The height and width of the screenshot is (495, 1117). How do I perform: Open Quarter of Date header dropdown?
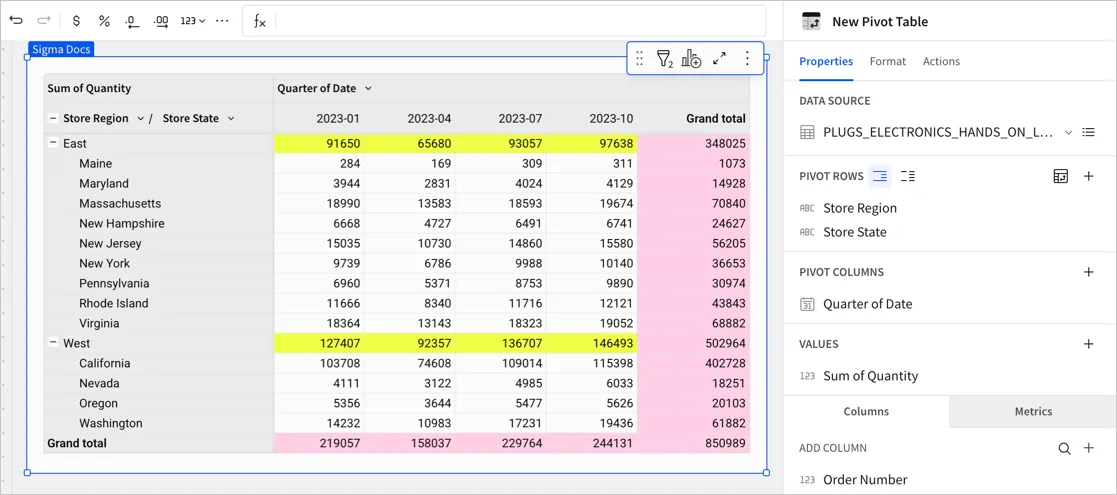pos(368,88)
